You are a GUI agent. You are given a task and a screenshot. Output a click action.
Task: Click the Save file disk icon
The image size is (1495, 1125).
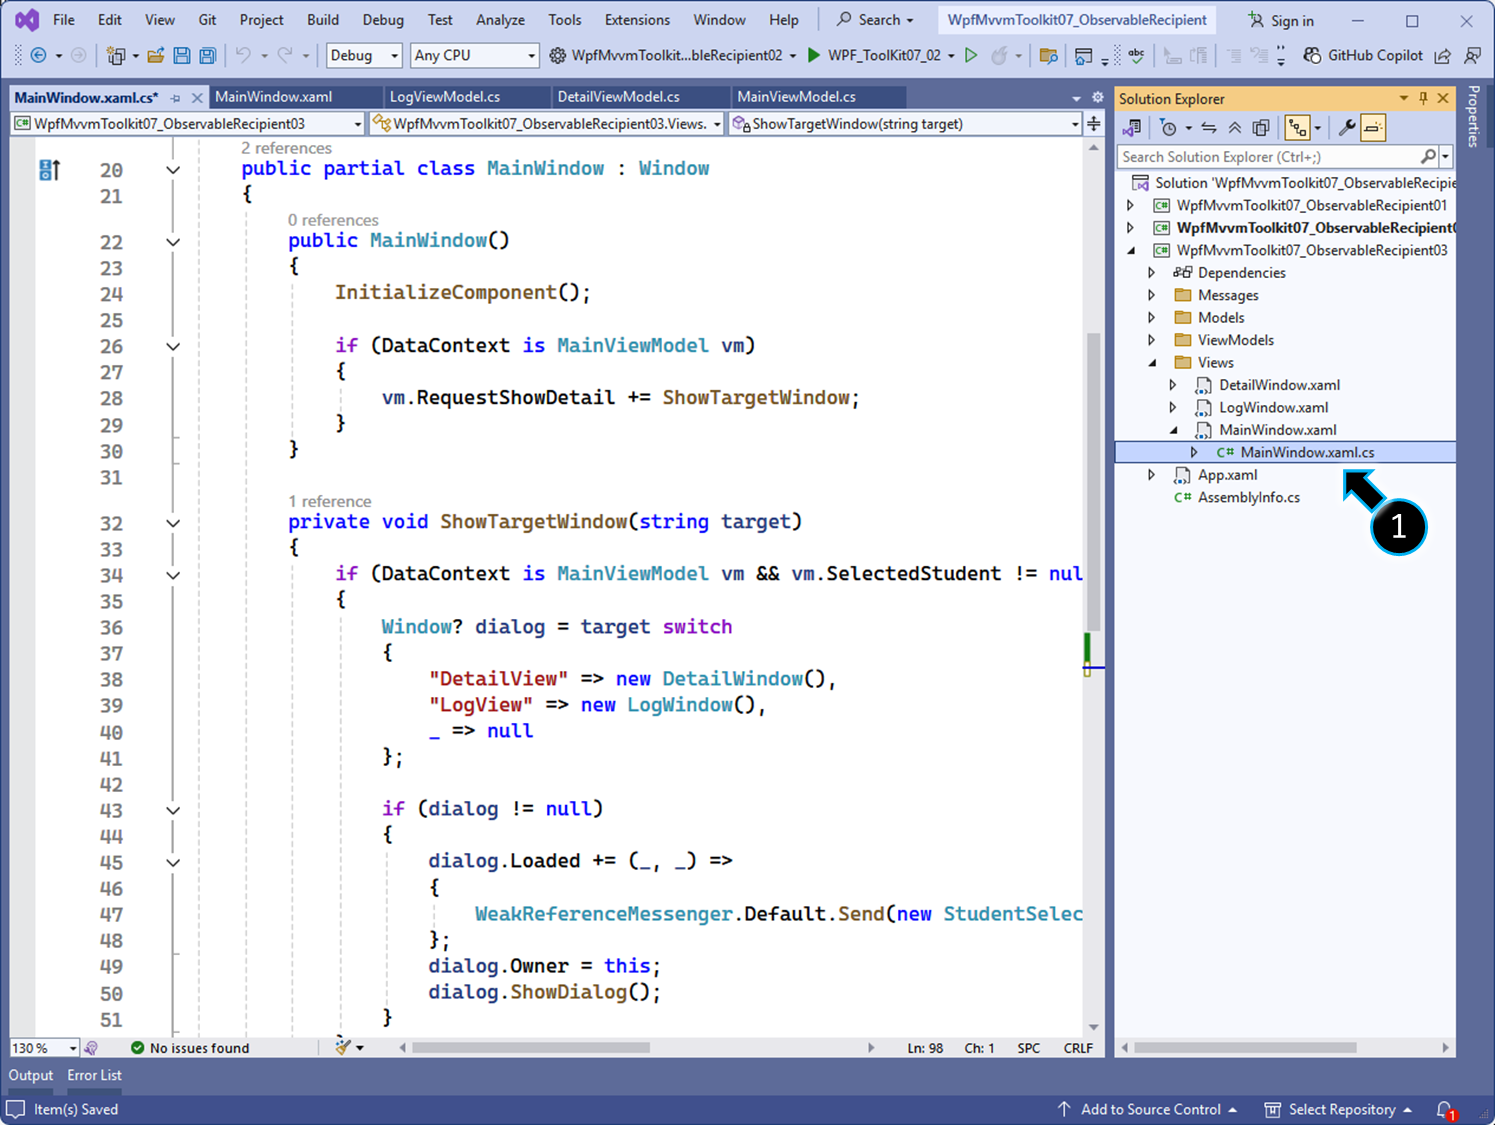[182, 56]
